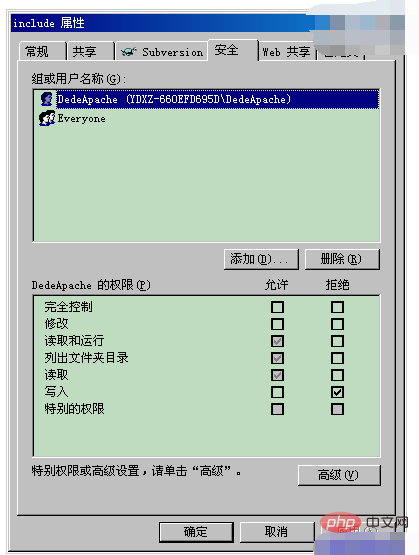419x555 pixels.
Task: Check Deny for 读取和运行 permission
Action: click(338, 341)
